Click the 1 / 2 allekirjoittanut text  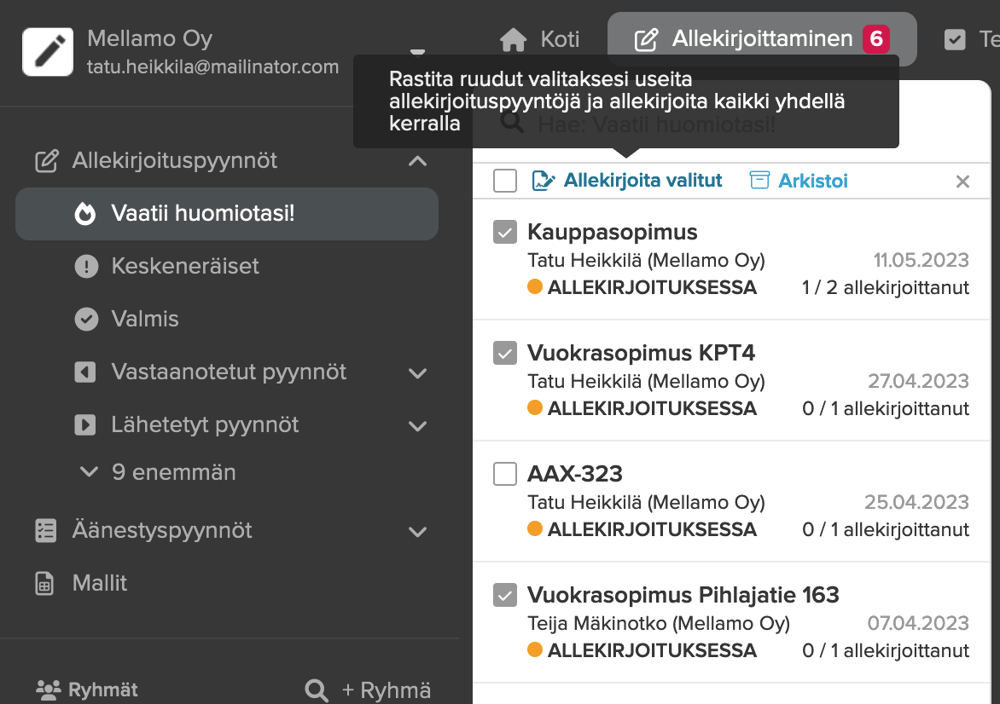click(885, 288)
